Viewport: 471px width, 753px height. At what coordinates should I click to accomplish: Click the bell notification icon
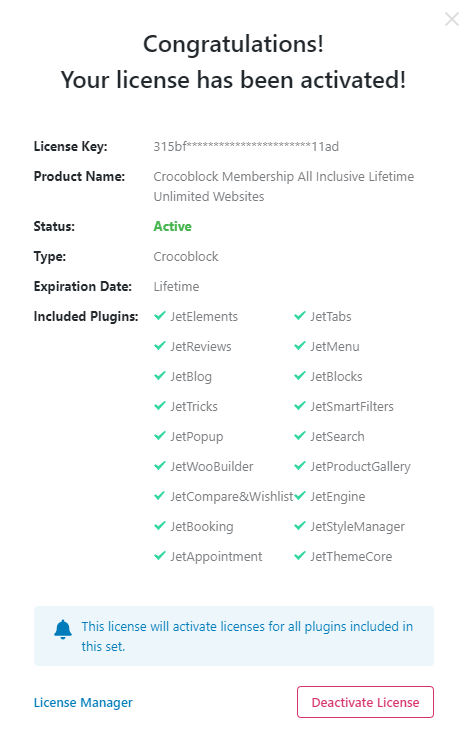63,629
